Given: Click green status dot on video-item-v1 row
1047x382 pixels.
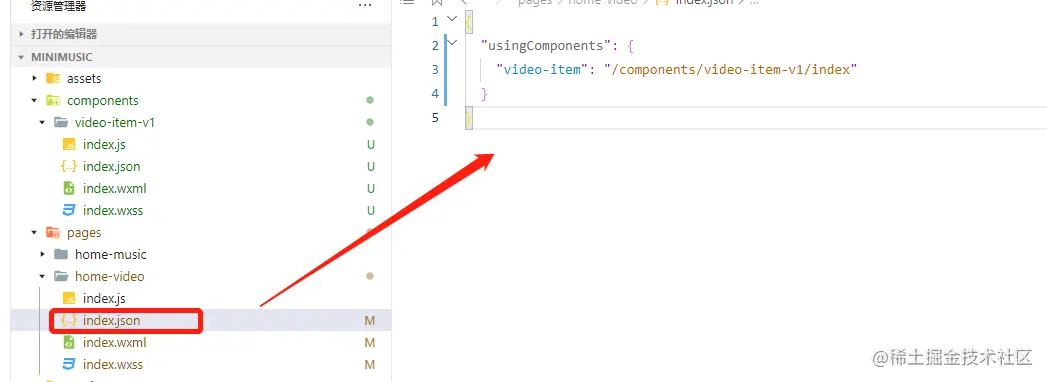Looking at the screenshot, I should point(370,122).
